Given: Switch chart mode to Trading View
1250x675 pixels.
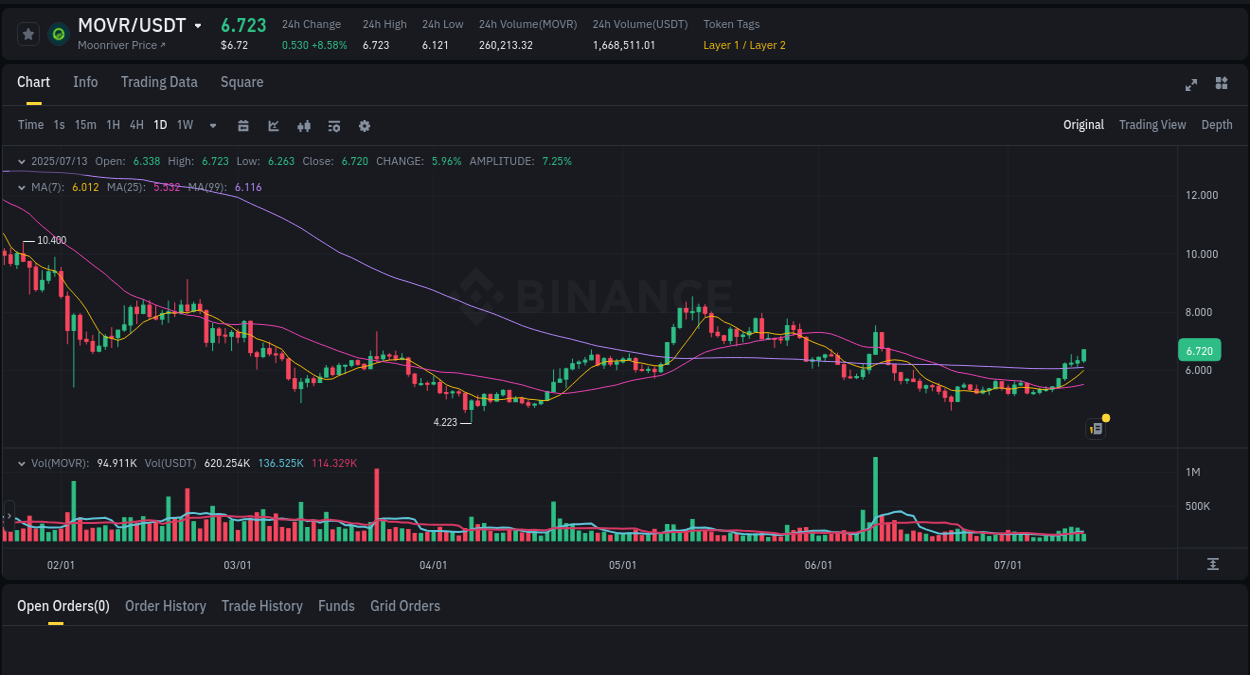Looking at the screenshot, I should click(x=1152, y=125).
